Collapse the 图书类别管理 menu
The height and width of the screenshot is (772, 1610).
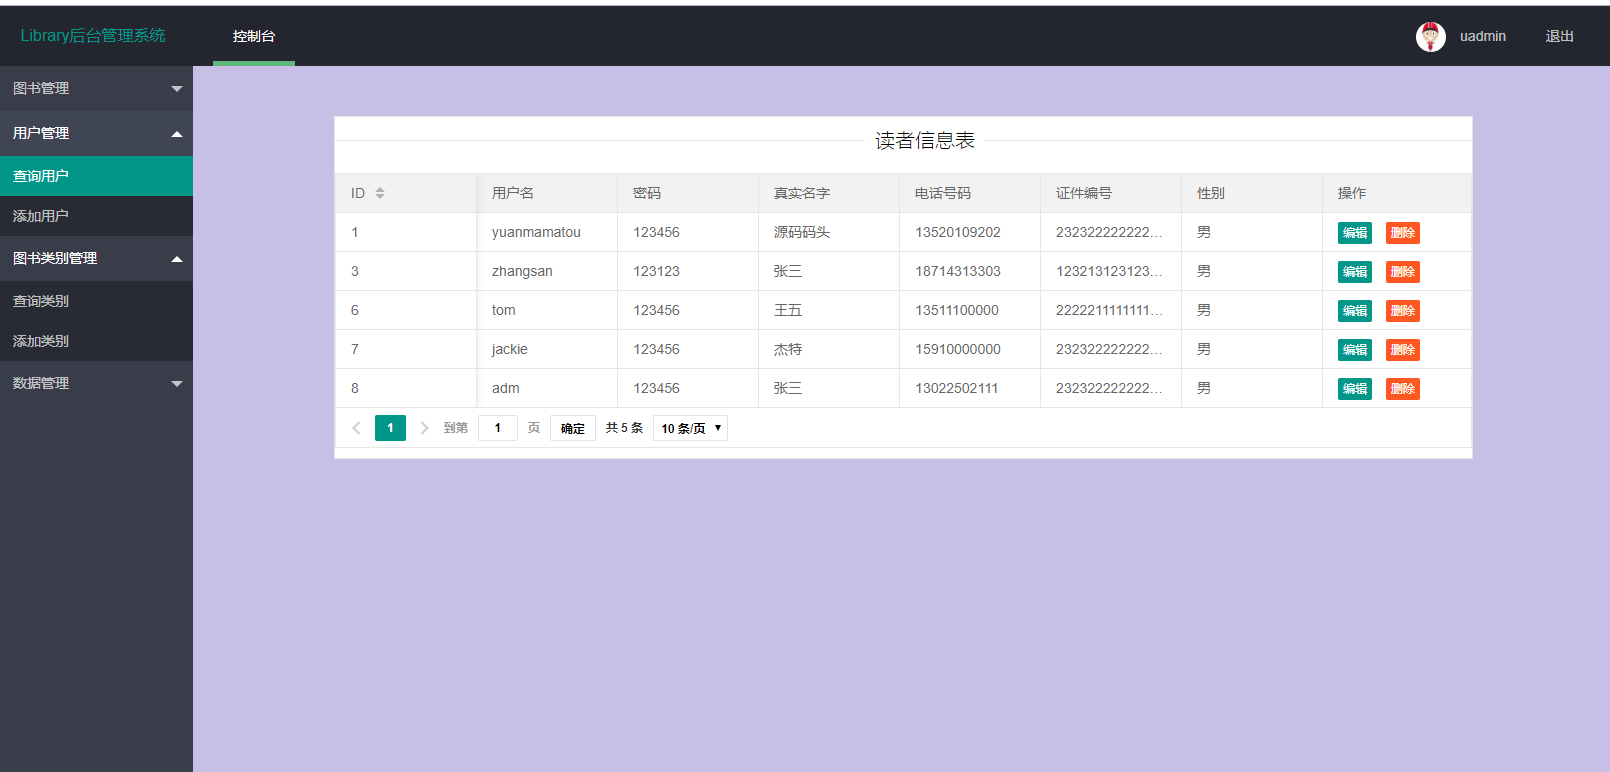point(96,258)
